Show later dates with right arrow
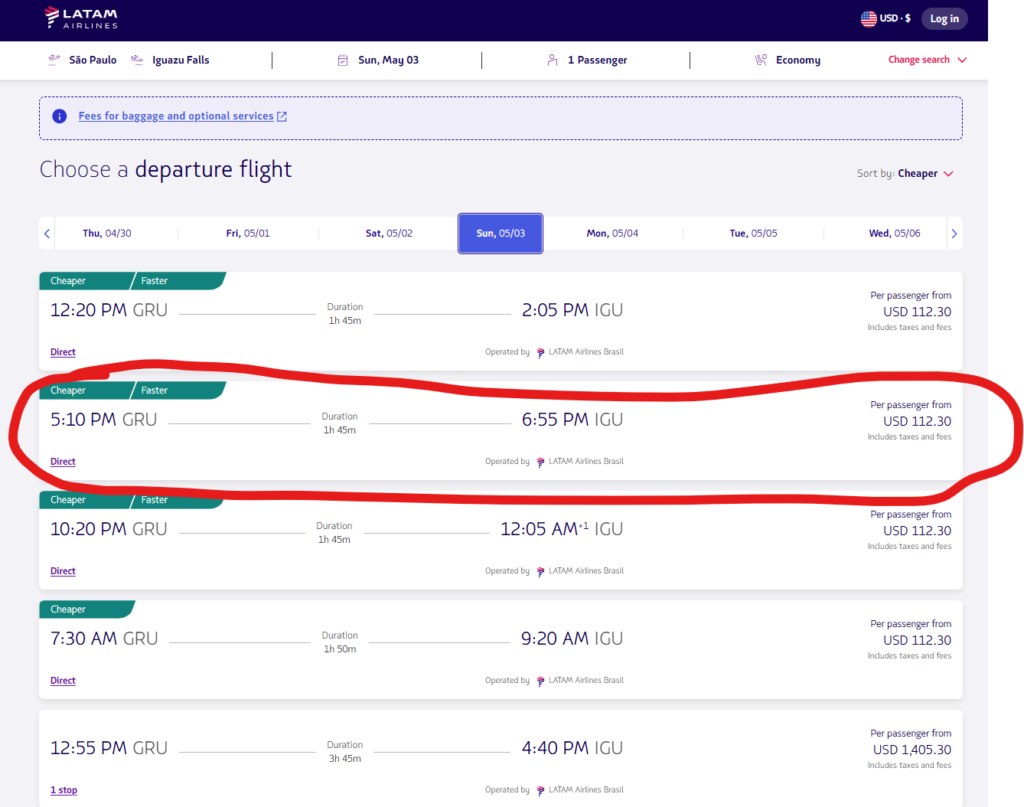 click(x=954, y=233)
